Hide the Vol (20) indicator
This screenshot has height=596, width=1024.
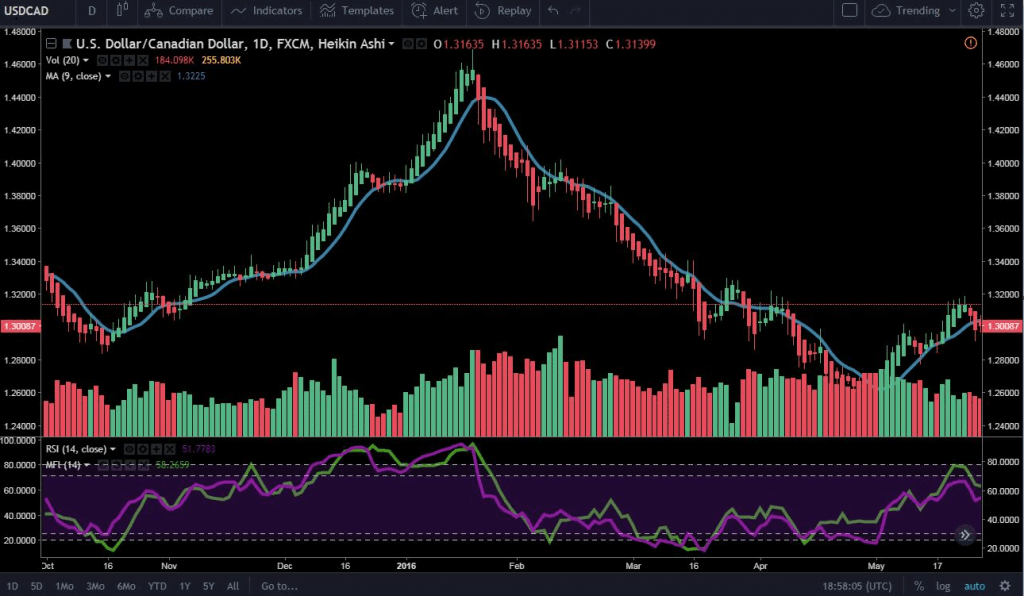point(101,59)
